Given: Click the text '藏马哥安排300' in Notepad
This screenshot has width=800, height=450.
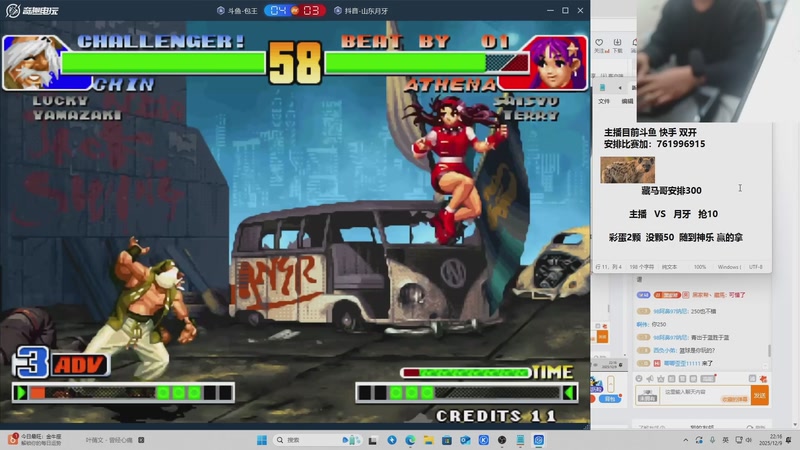Looking at the screenshot, I should 671,190.
